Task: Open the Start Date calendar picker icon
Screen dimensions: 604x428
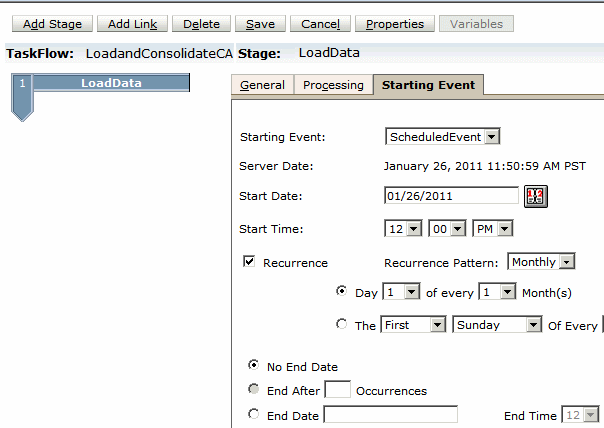Action: click(535, 196)
